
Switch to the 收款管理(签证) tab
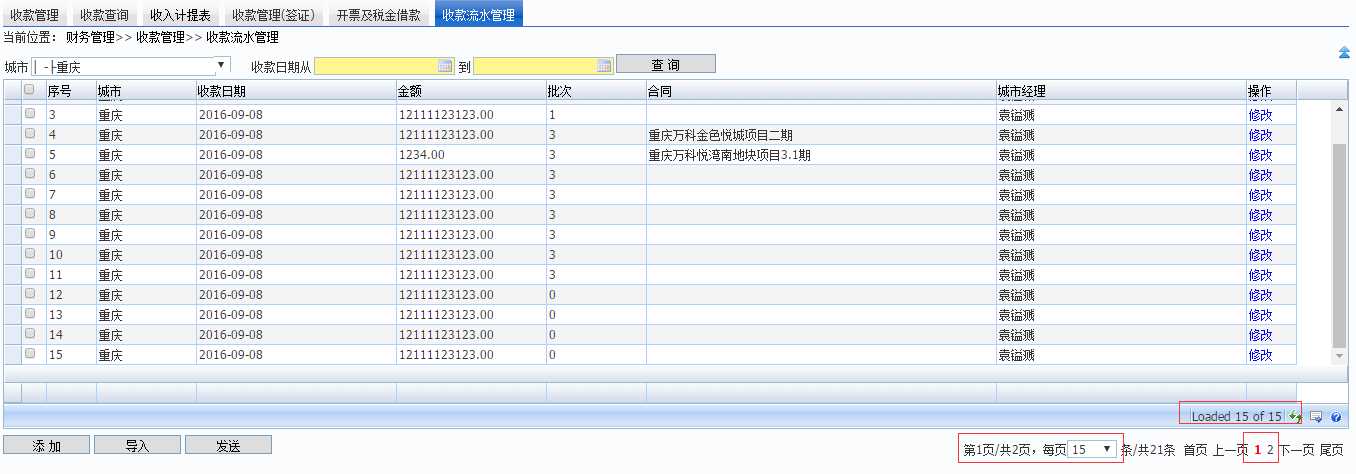[274, 14]
